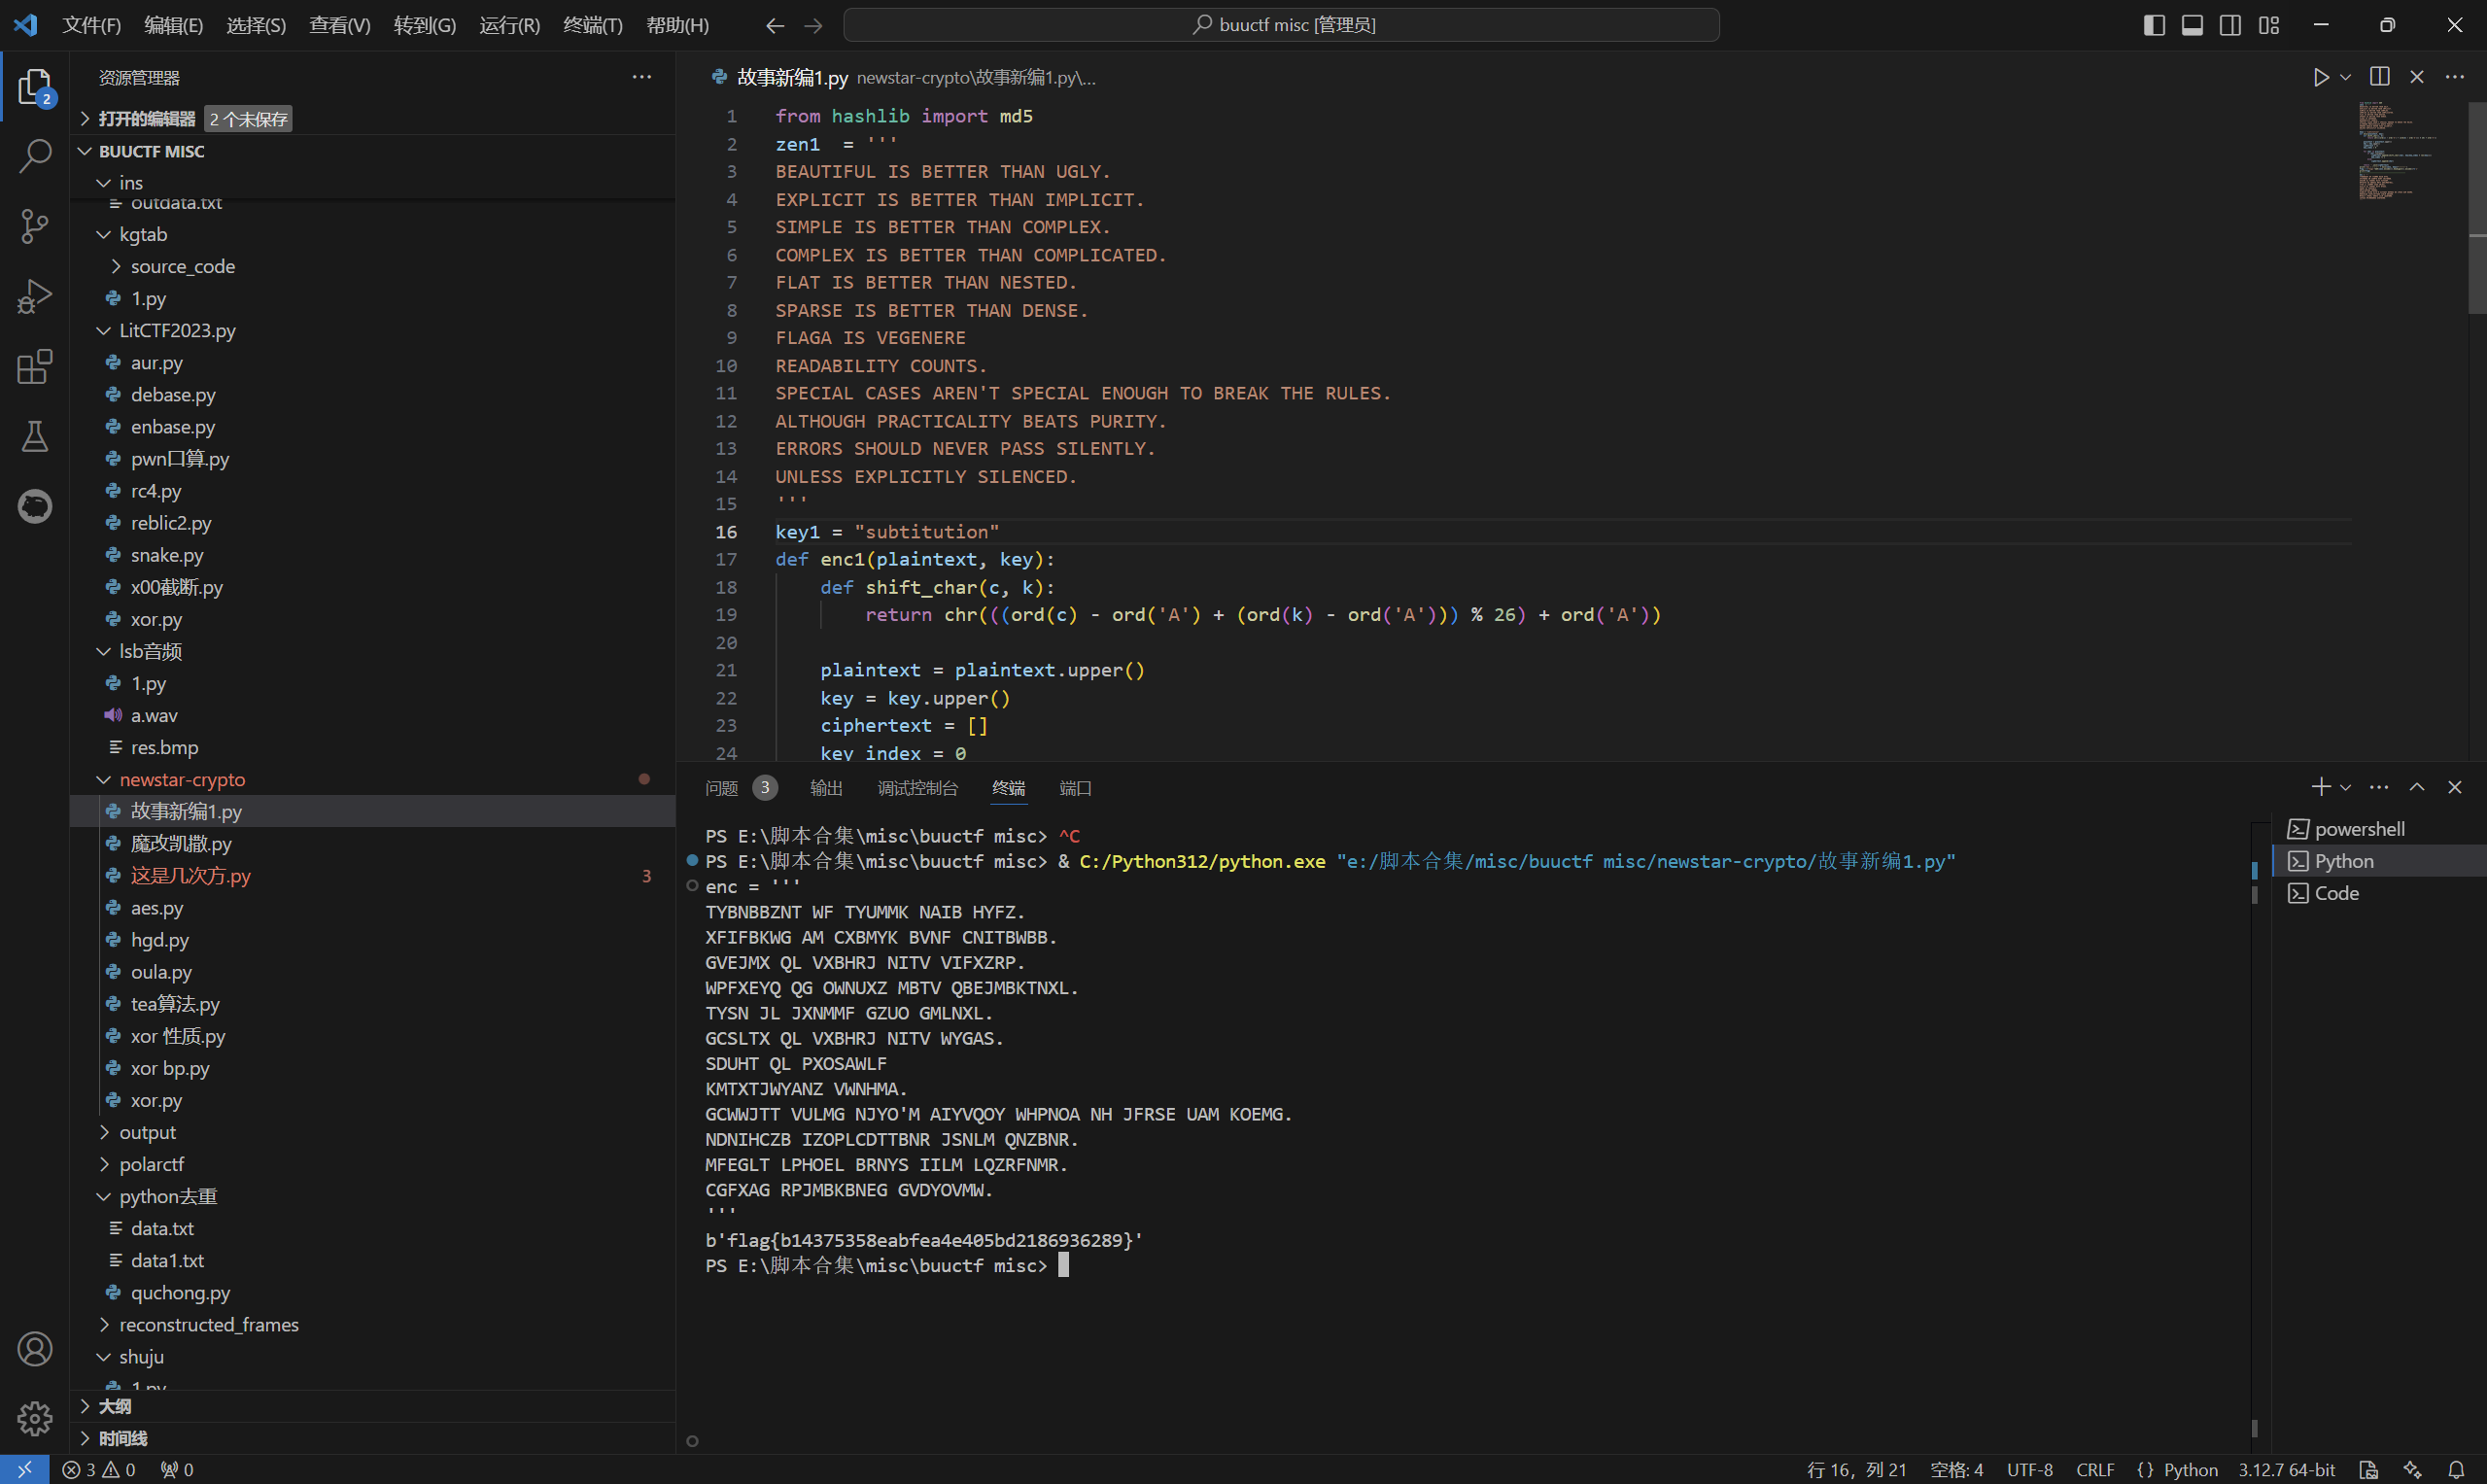Click ports forwarded indicator showing 0

[x=178, y=1470]
